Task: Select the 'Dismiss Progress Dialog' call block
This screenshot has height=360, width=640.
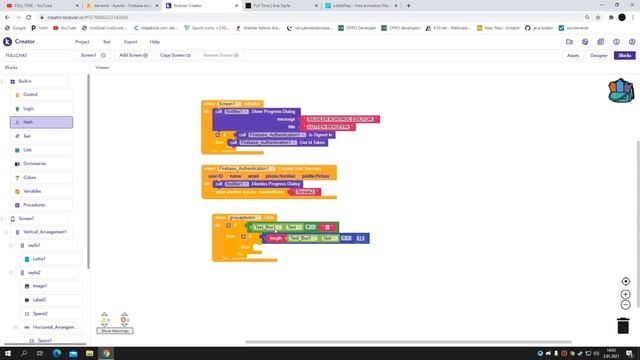Action: pos(258,184)
